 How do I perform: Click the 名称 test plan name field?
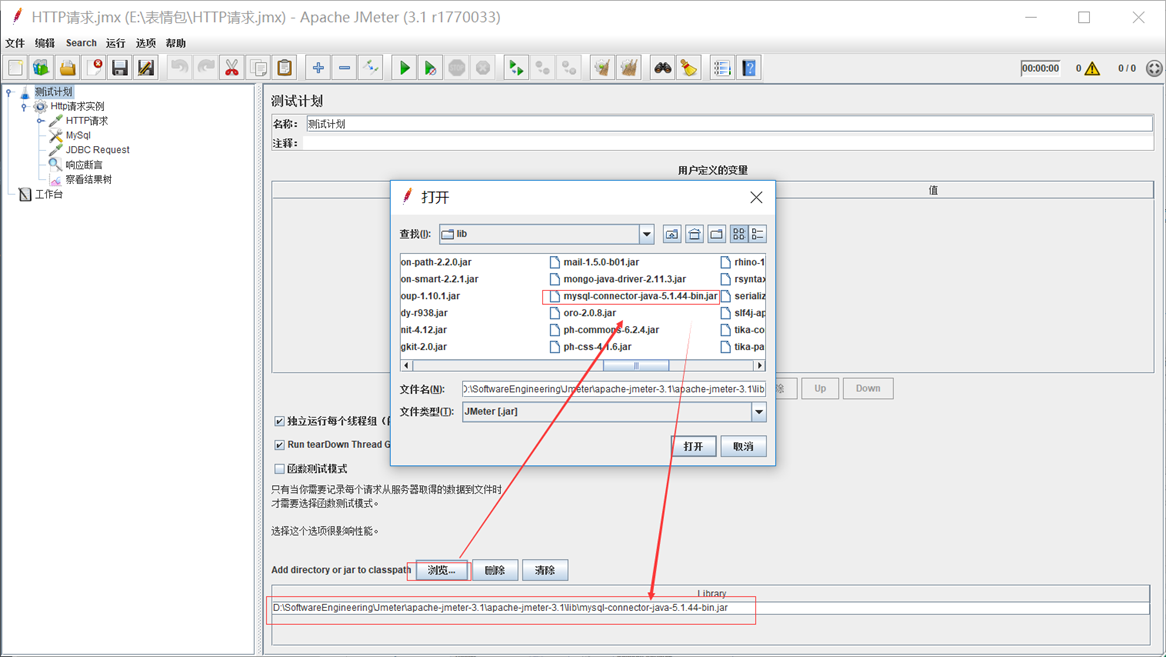click(x=729, y=124)
